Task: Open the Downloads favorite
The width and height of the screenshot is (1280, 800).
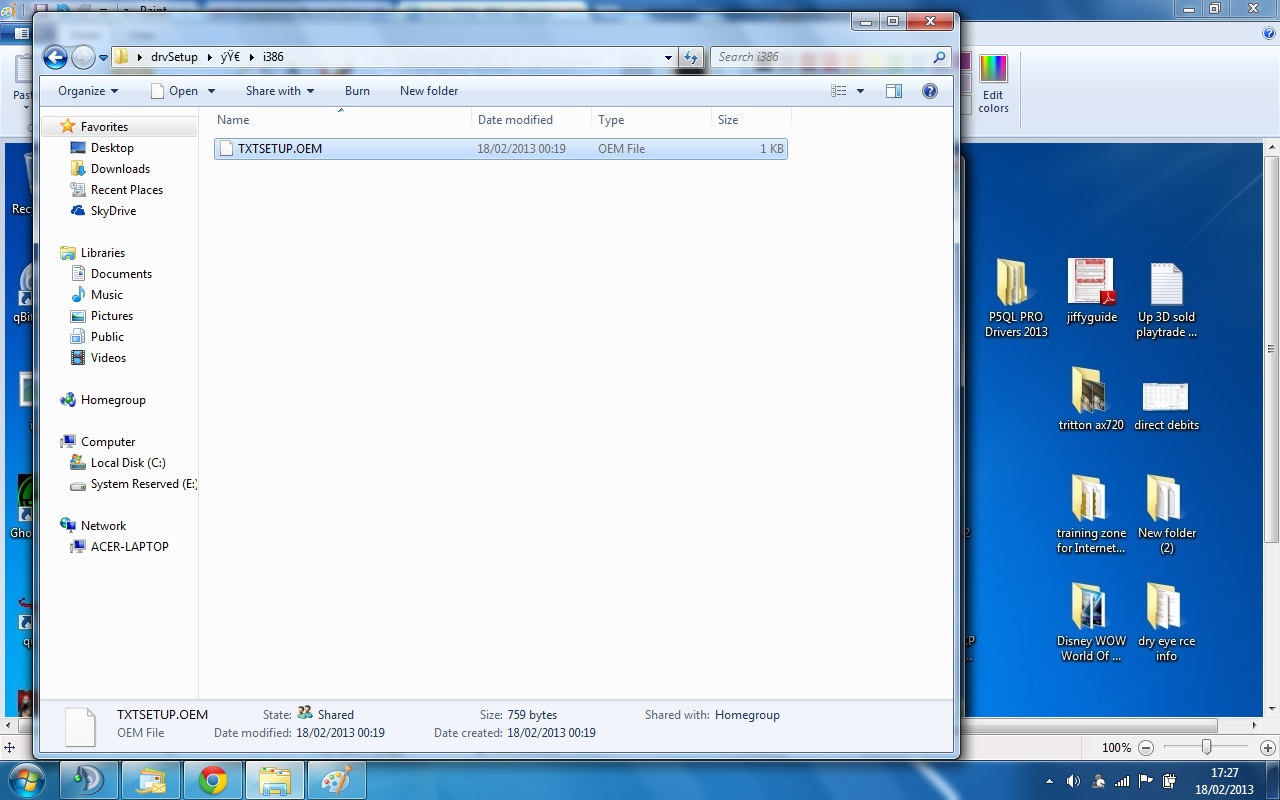Action: point(120,169)
